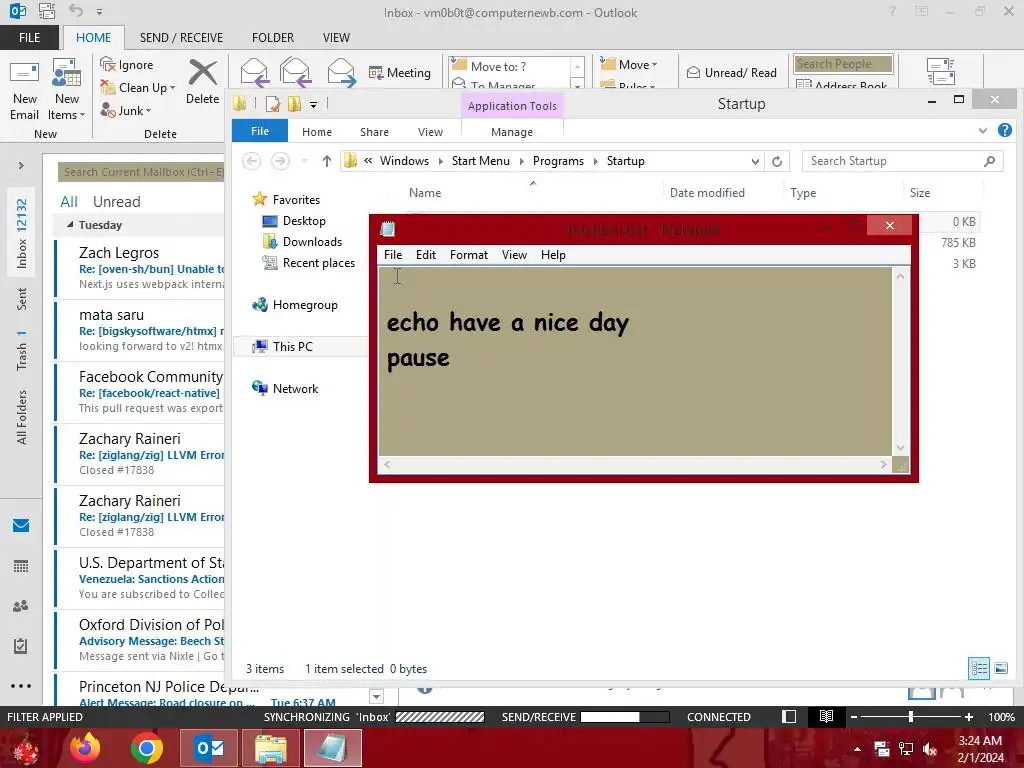
Task: Open the Junk dropdown
Action: [148, 111]
